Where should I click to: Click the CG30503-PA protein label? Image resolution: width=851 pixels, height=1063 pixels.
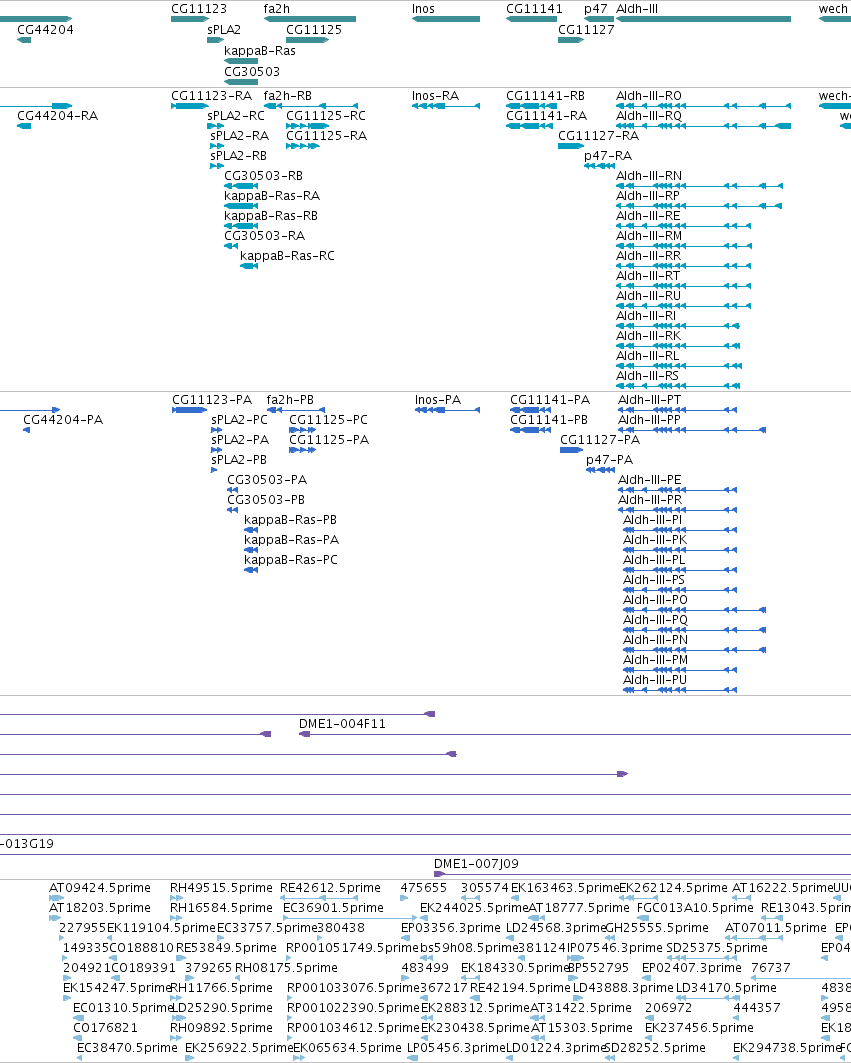(x=267, y=479)
